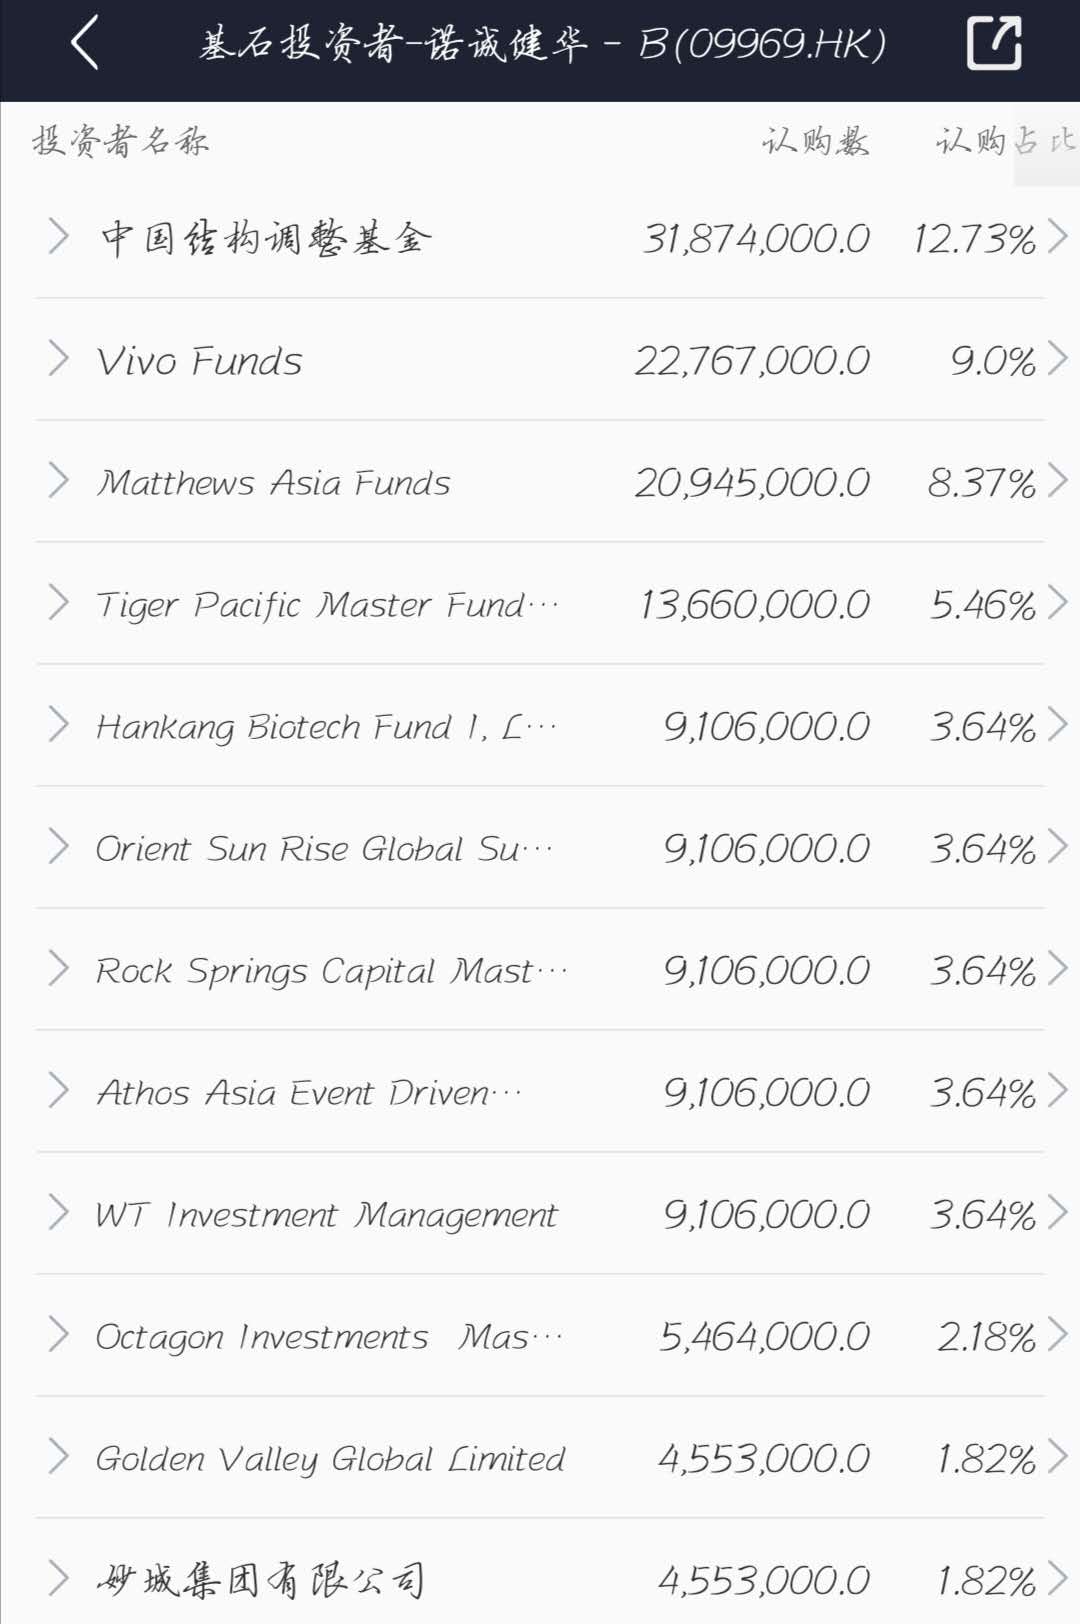Open right arrow on 妙城集团有限公司 row

1057,1579
